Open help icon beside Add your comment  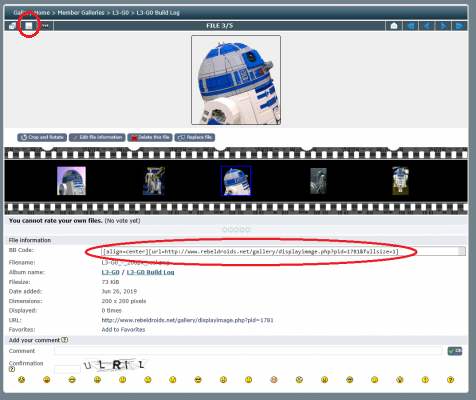pos(65,340)
